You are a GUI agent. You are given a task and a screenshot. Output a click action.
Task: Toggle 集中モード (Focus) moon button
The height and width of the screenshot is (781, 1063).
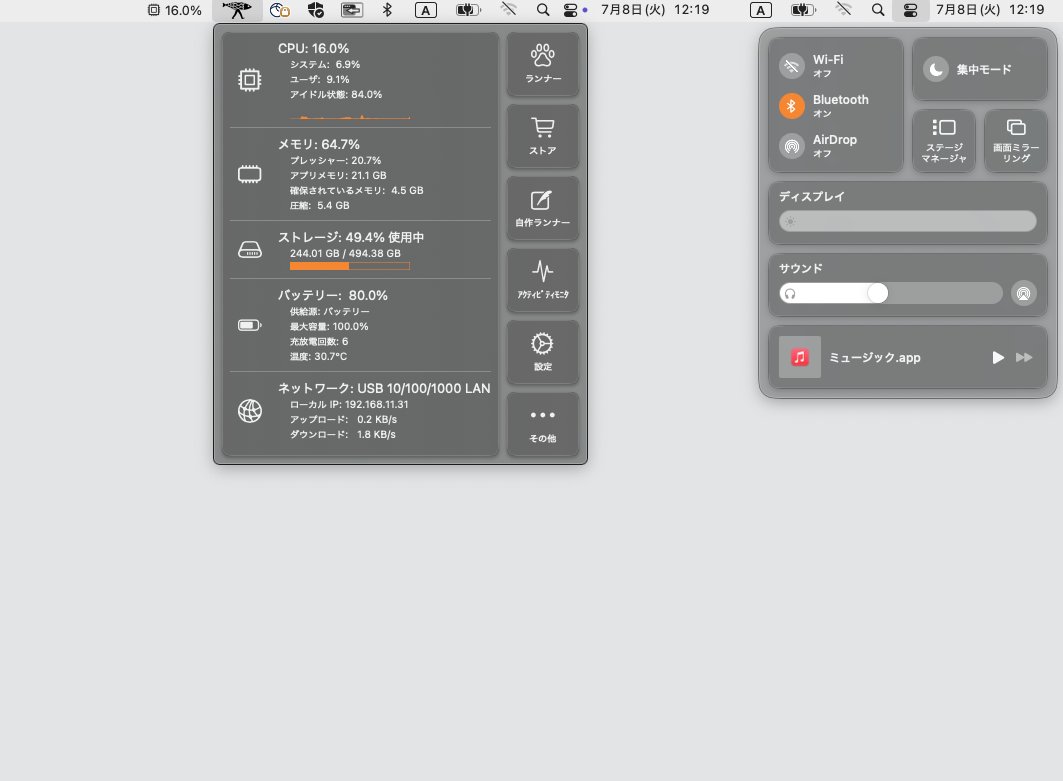936,69
